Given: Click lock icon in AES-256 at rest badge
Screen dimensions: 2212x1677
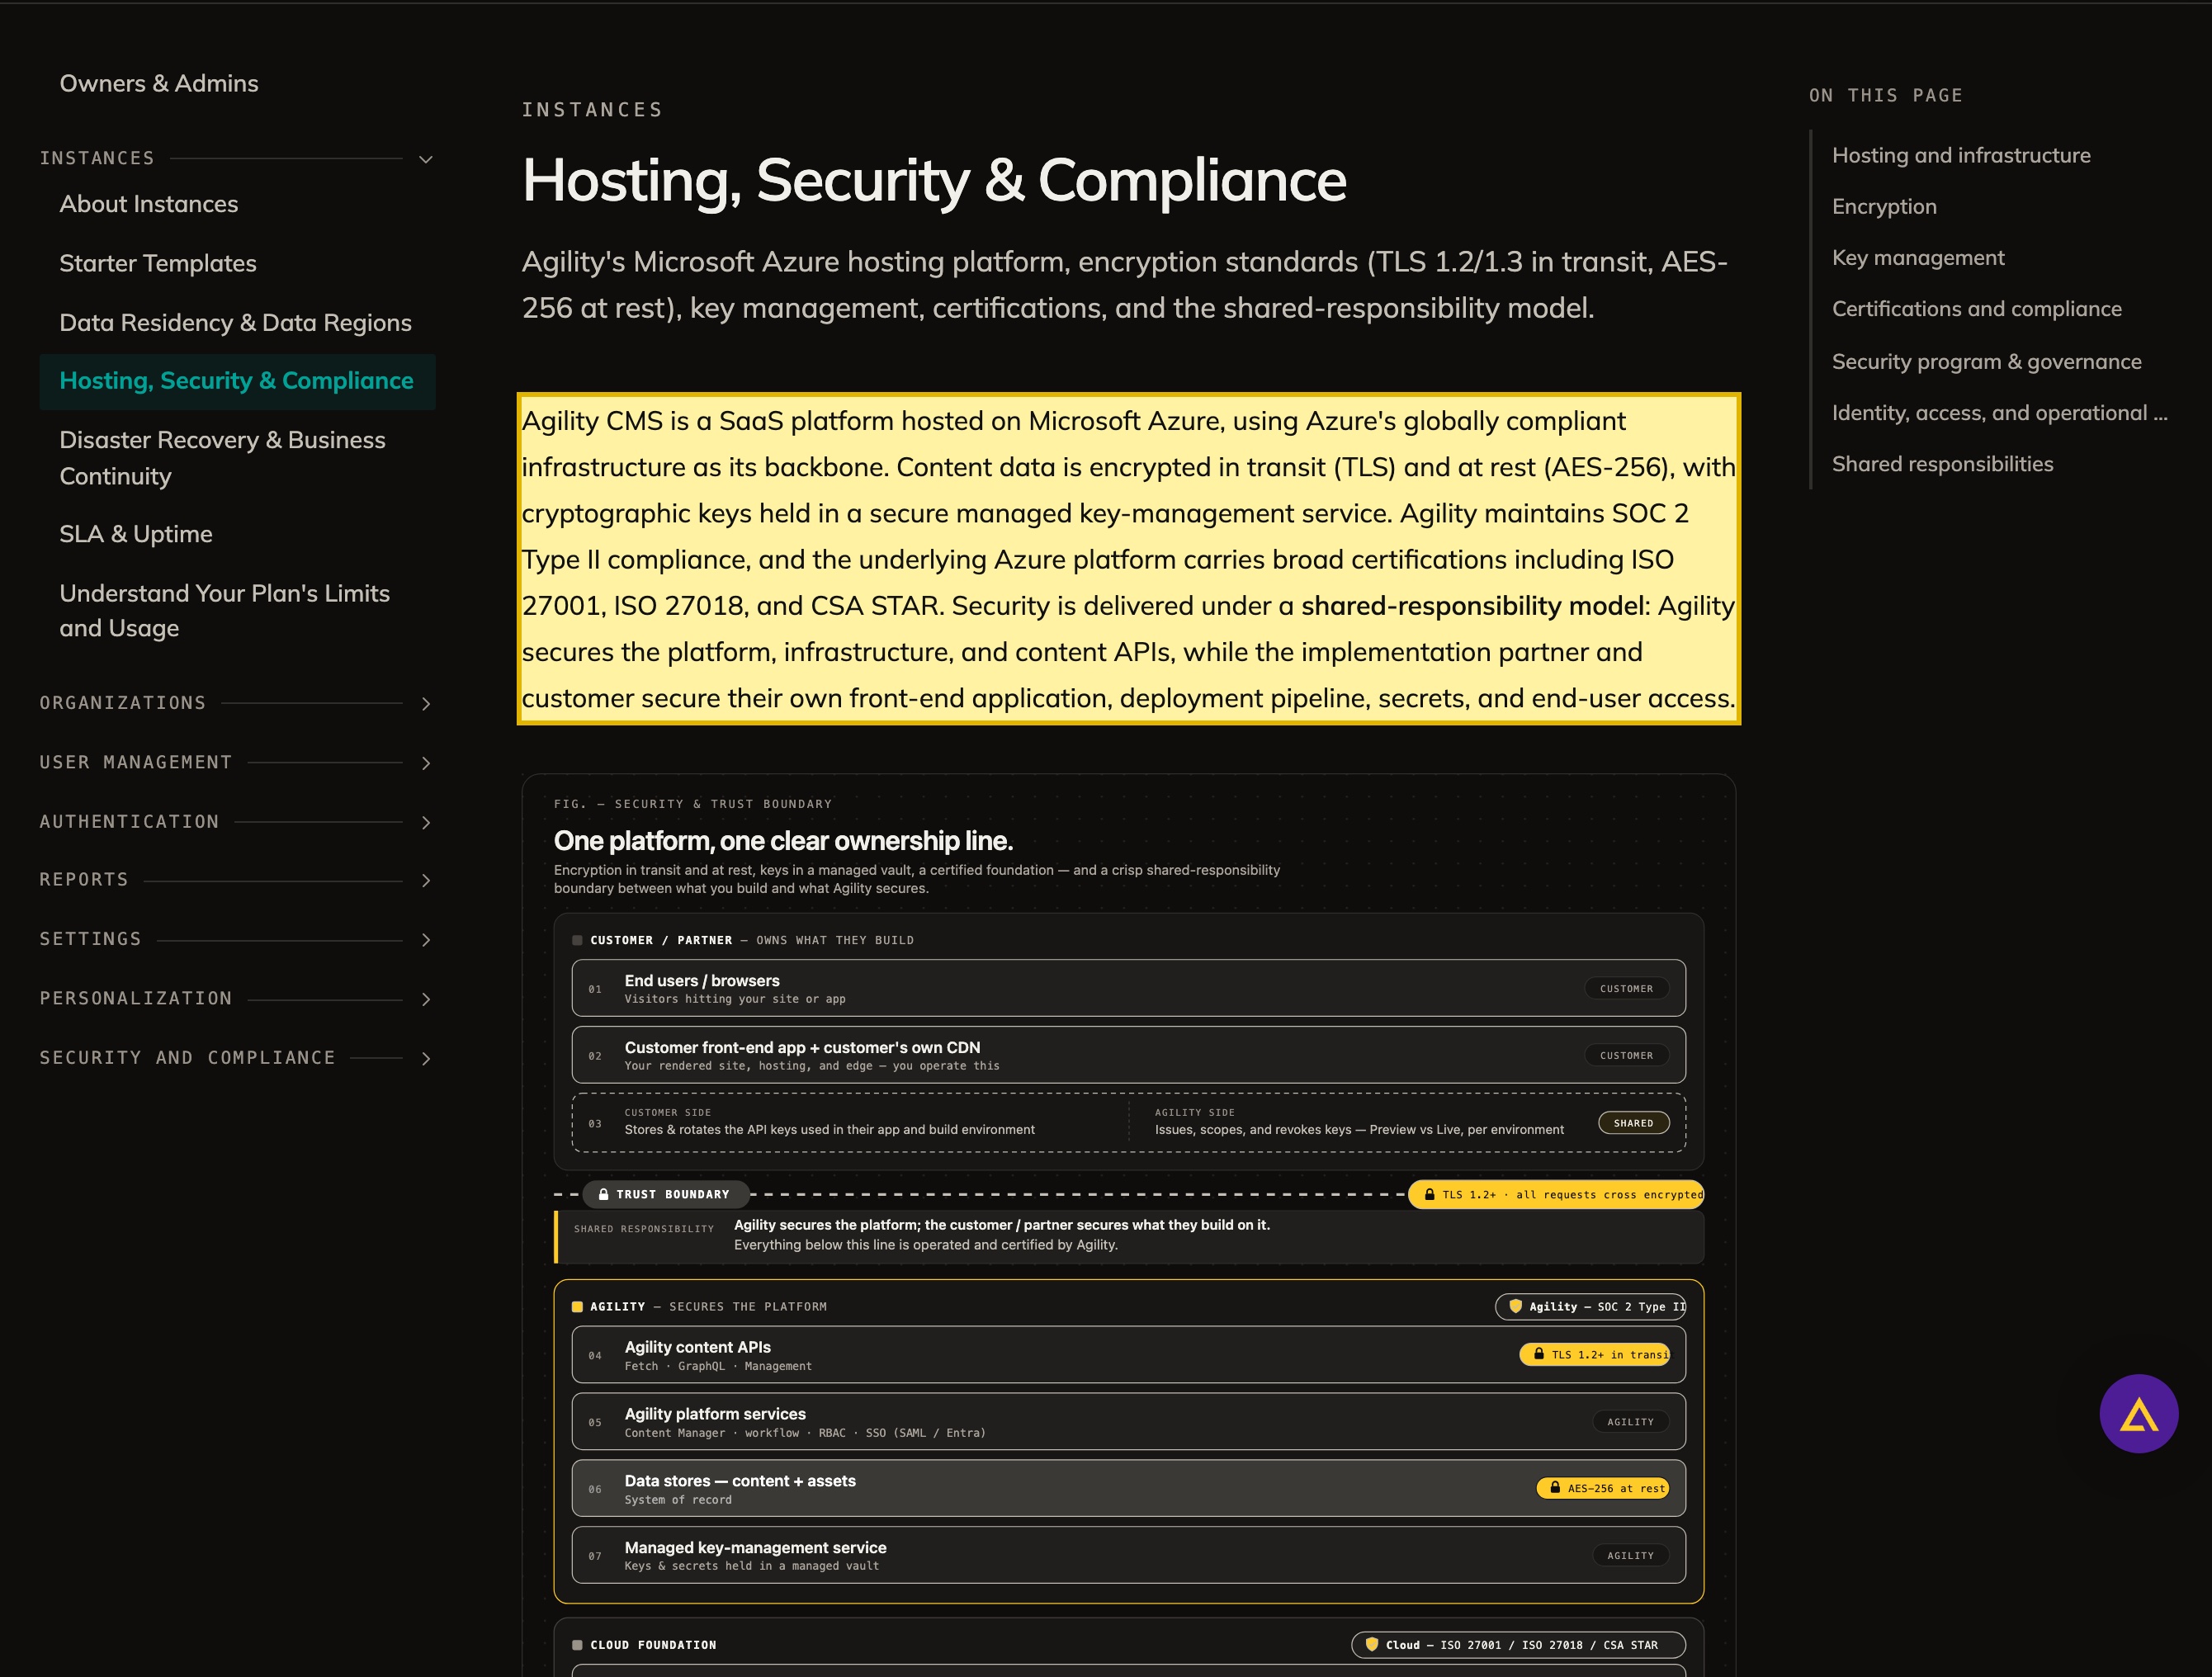Looking at the screenshot, I should (x=1555, y=1488).
